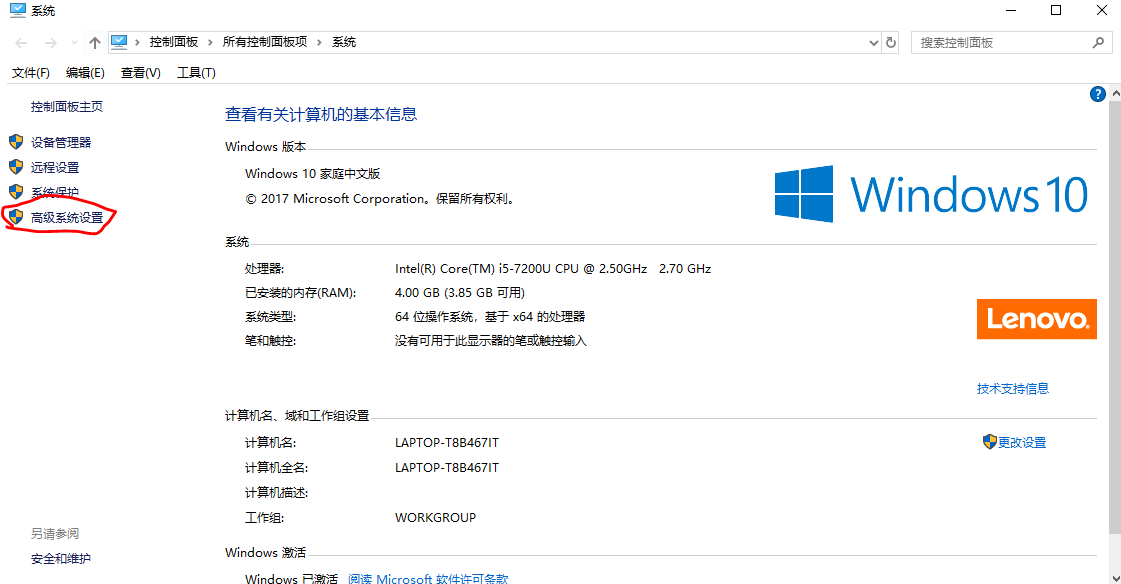The height and width of the screenshot is (584, 1121).
Task: Close the 系统 window
Action: coord(1102,11)
